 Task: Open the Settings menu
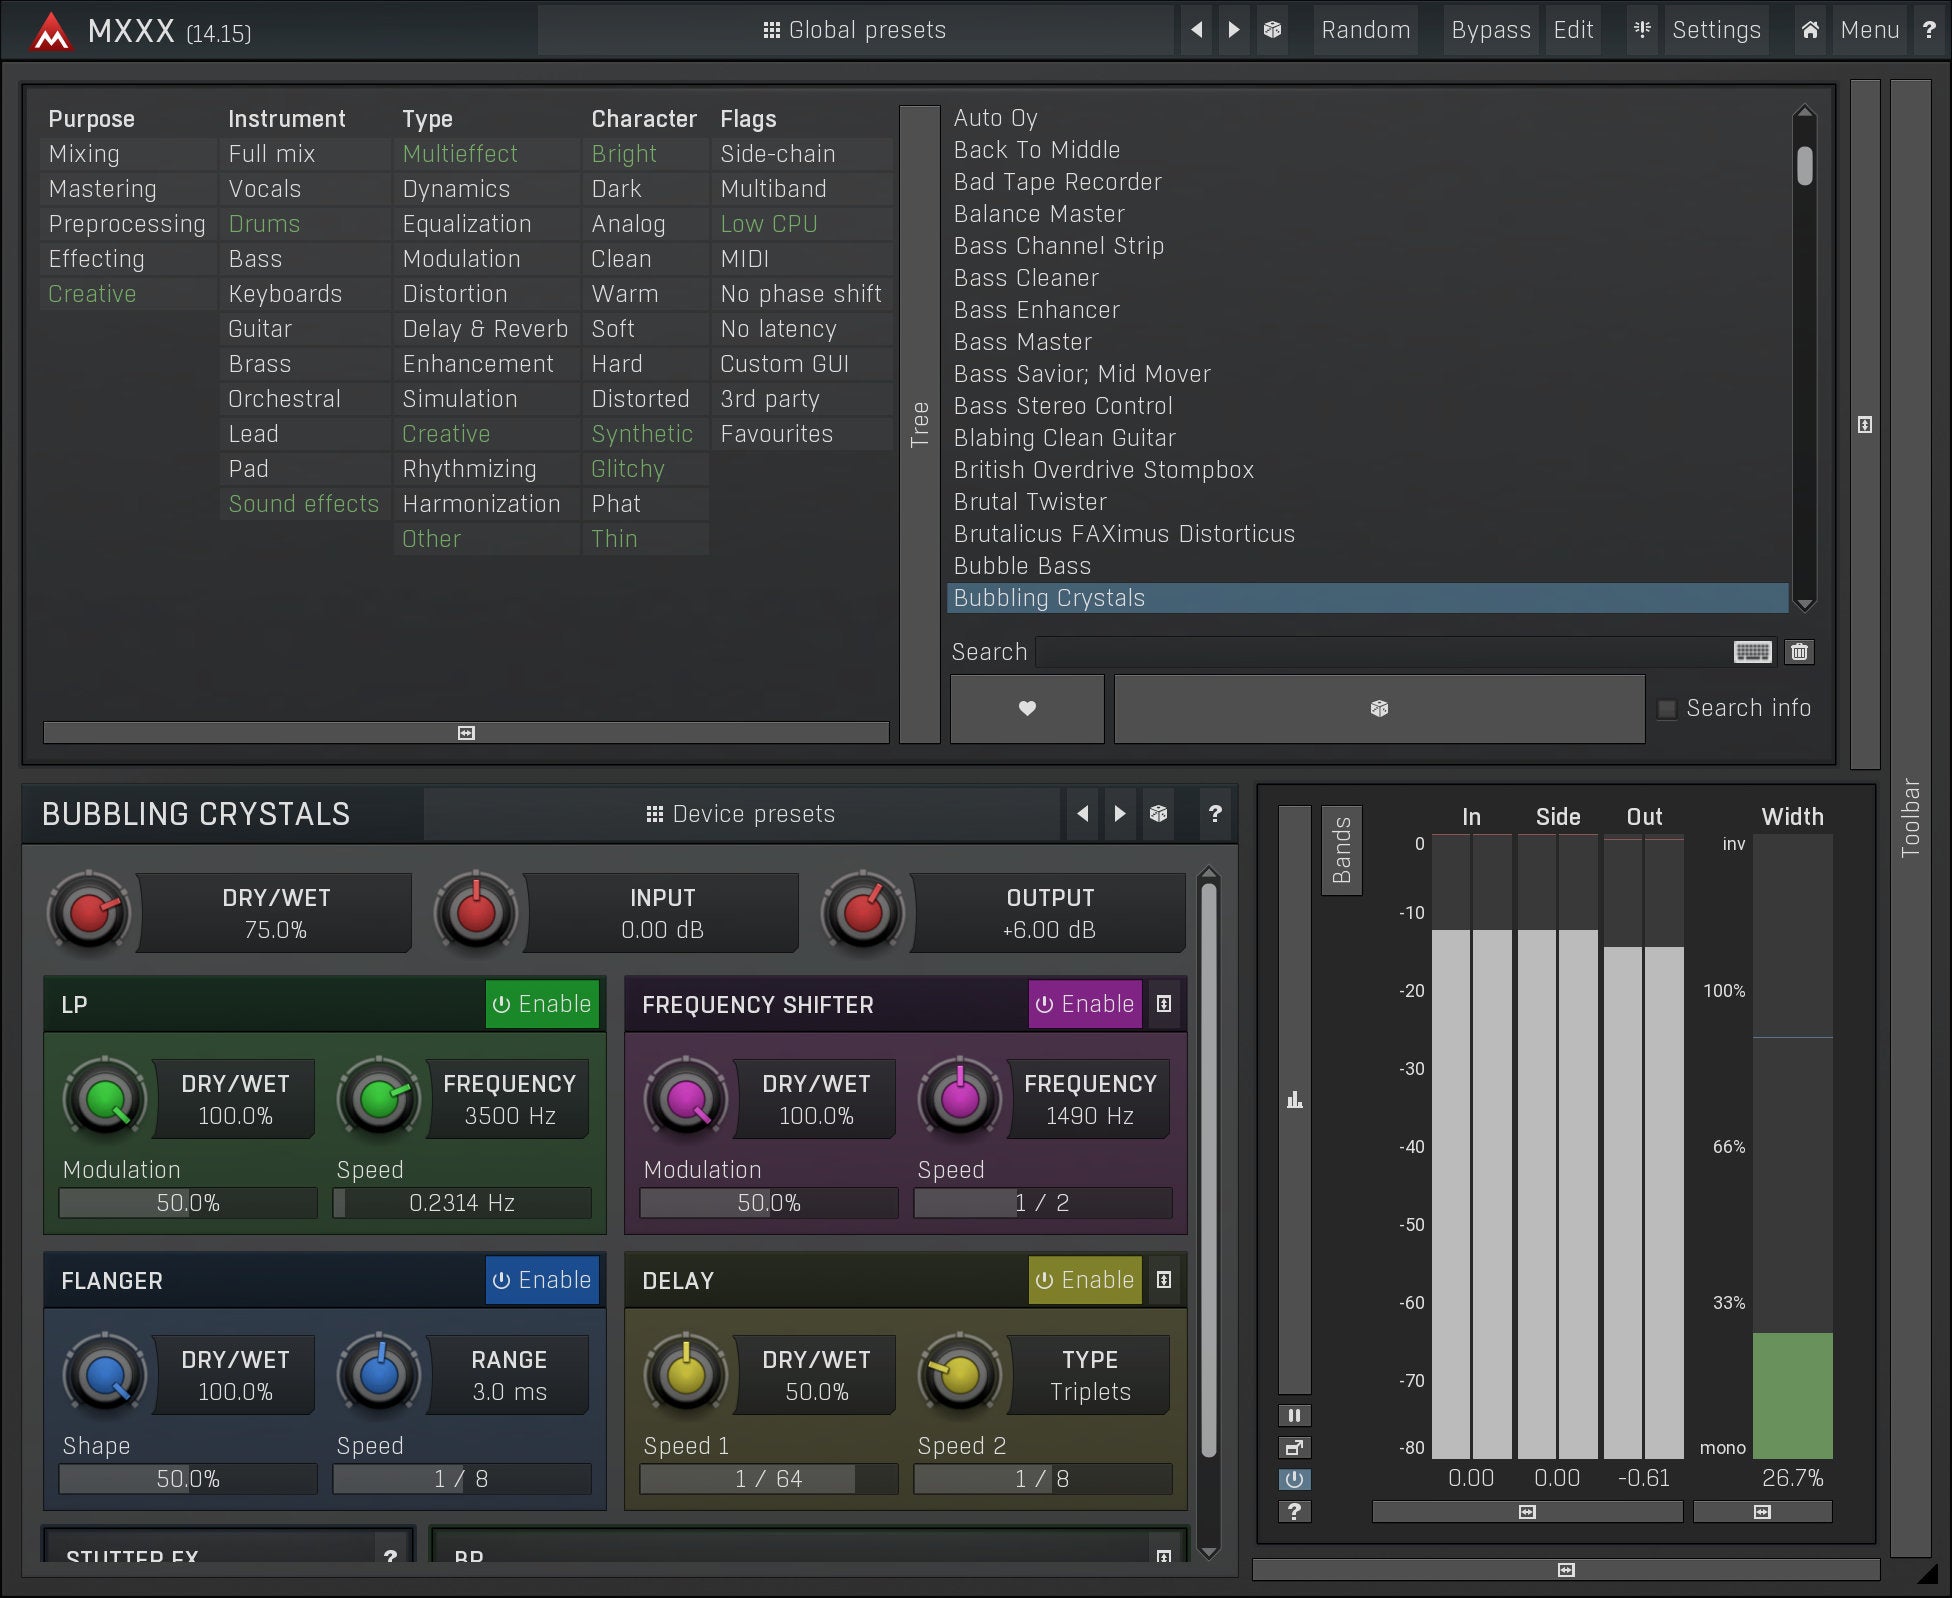[1716, 30]
